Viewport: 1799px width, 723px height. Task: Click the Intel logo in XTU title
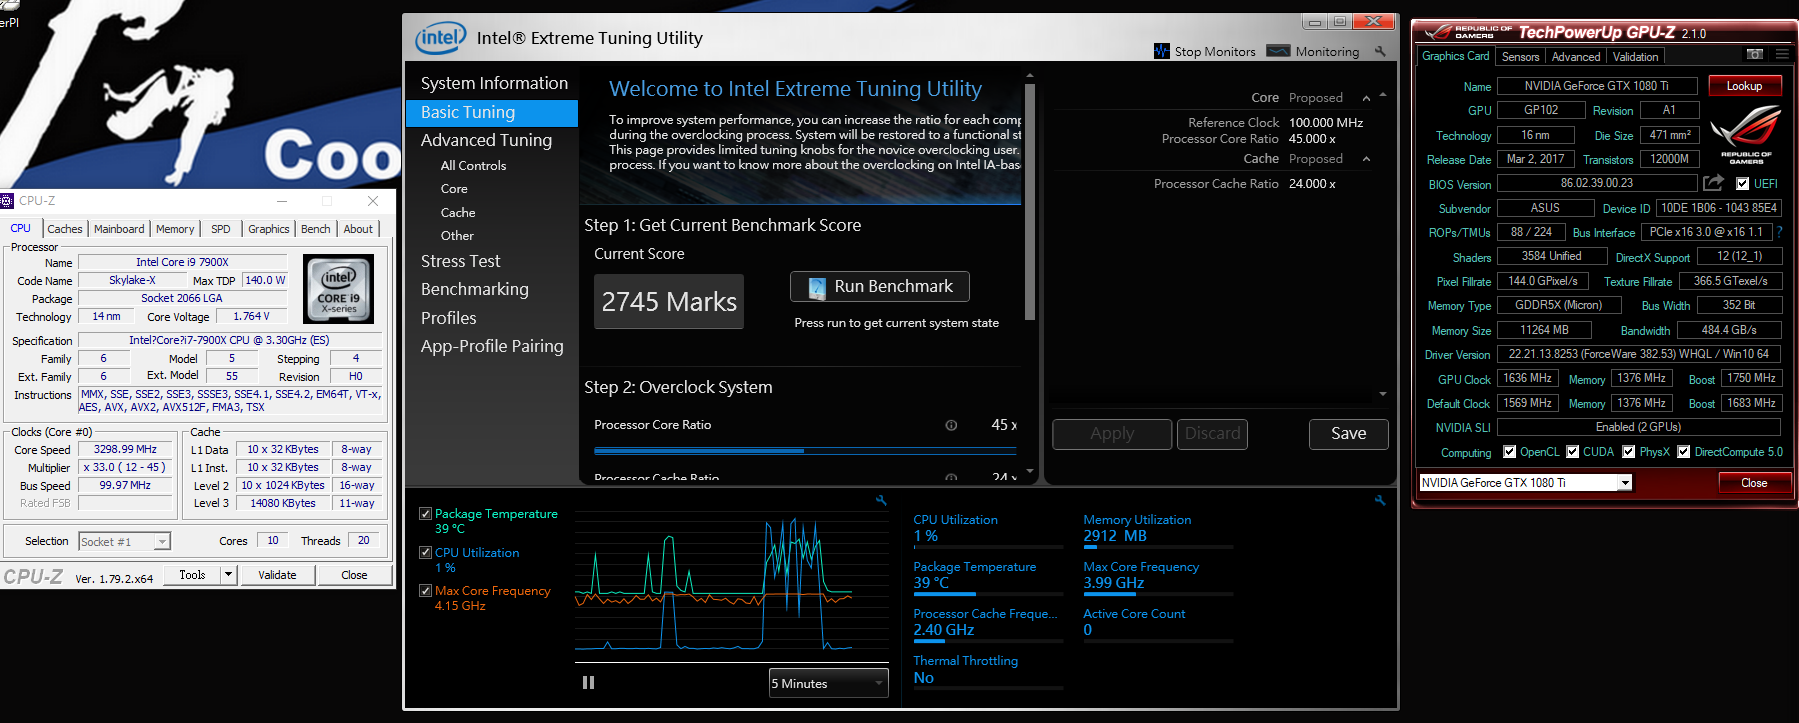click(x=441, y=38)
